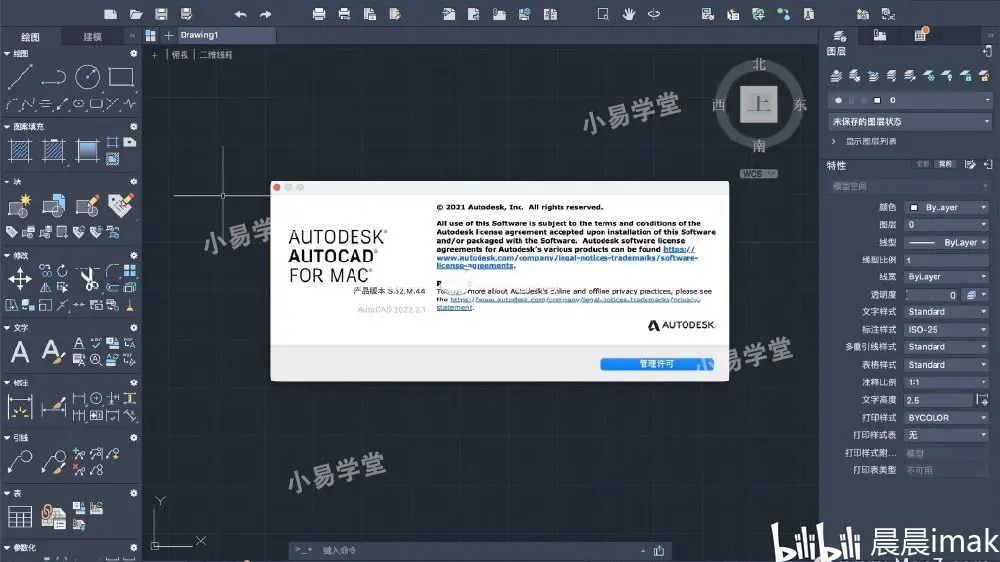The height and width of the screenshot is (562, 1000).
Task: Open software license agreements link
Action: 566,258
